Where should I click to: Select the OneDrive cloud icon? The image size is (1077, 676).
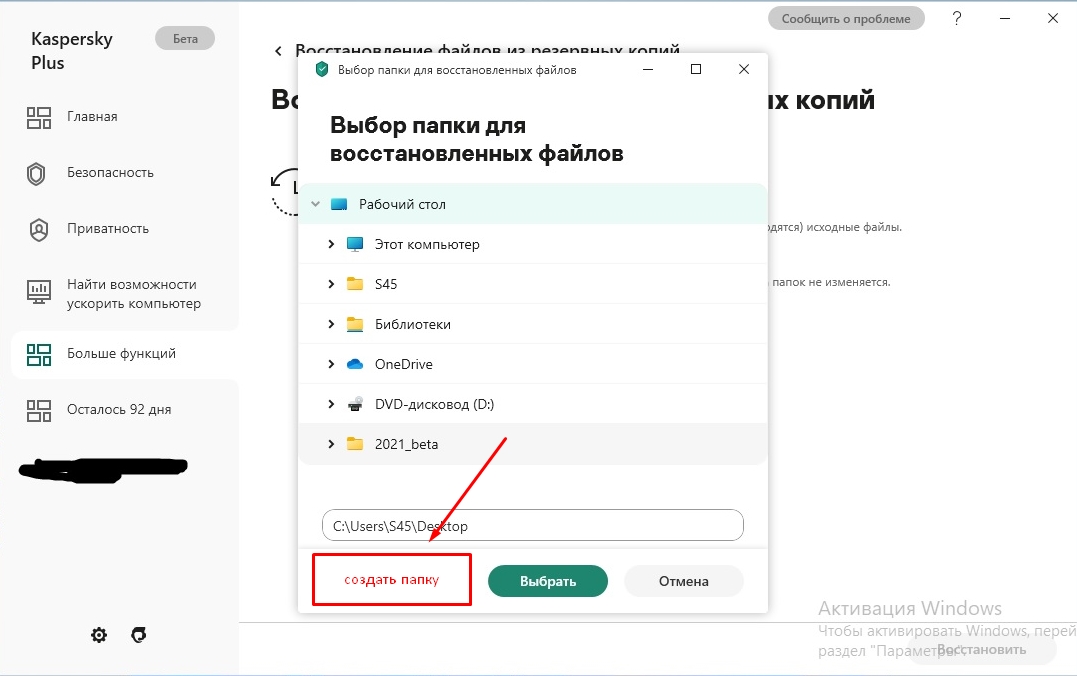point(355,364)
